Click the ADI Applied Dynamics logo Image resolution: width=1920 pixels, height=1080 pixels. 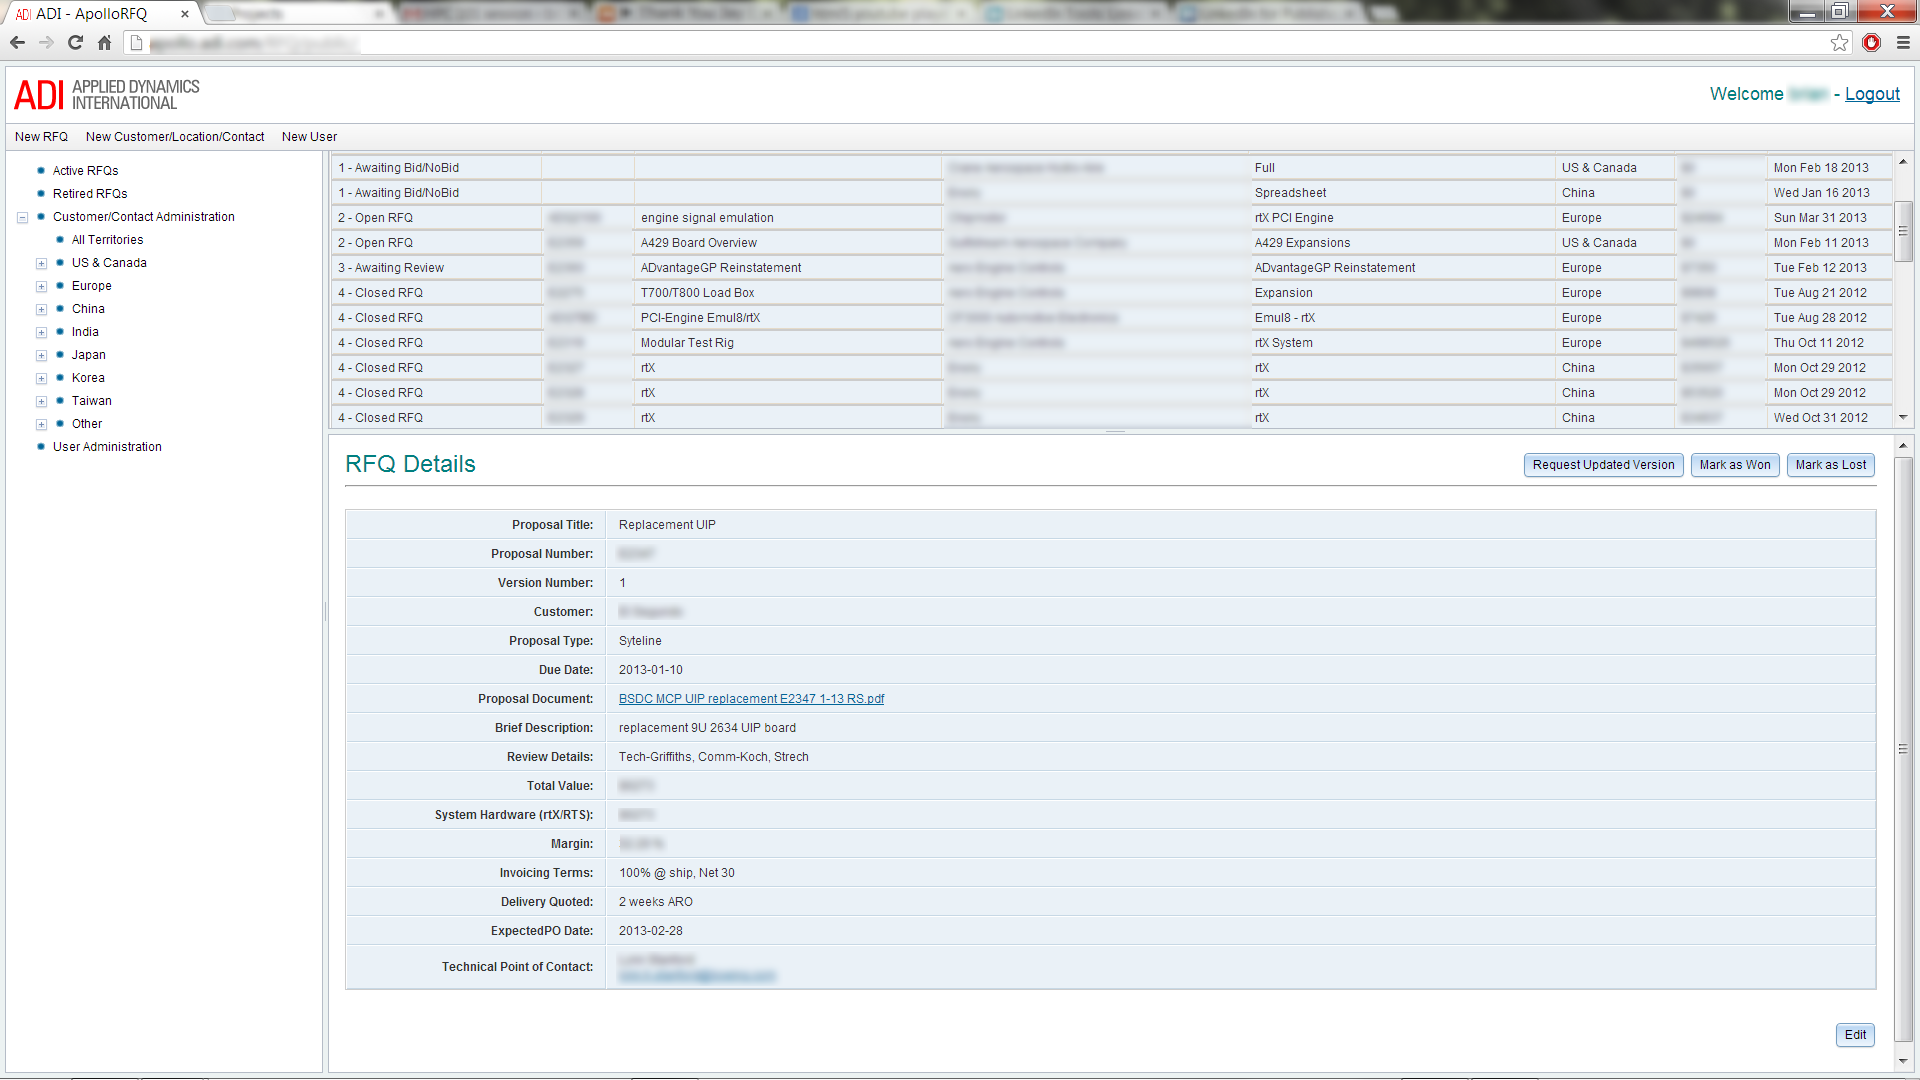107,95
